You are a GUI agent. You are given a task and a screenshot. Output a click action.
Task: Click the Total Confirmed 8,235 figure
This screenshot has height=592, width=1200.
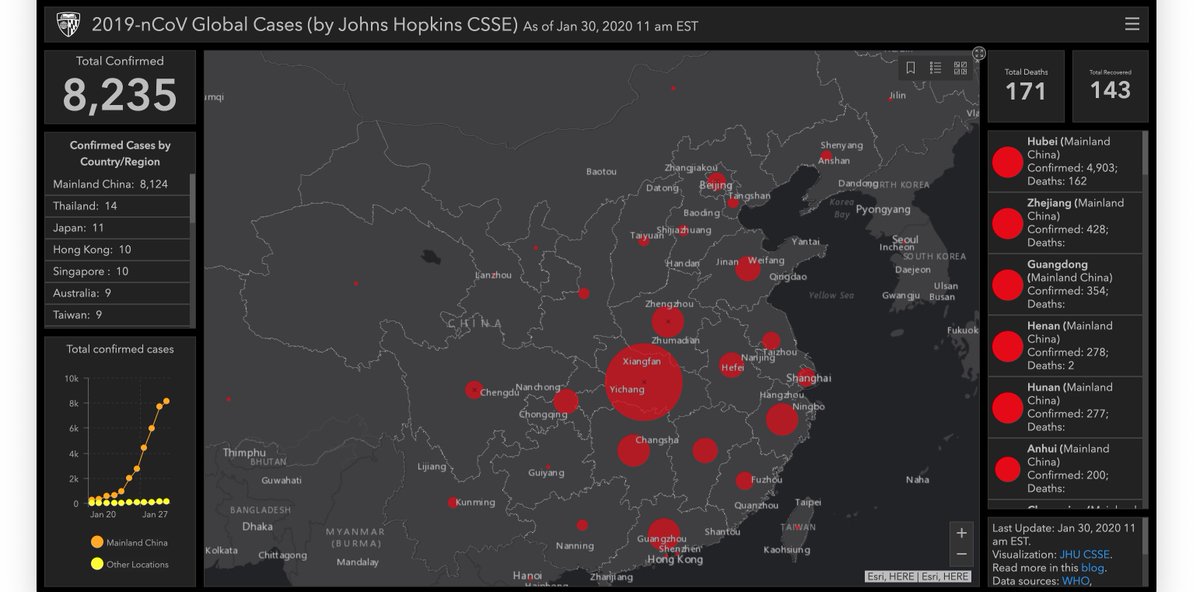pos(120,95)
